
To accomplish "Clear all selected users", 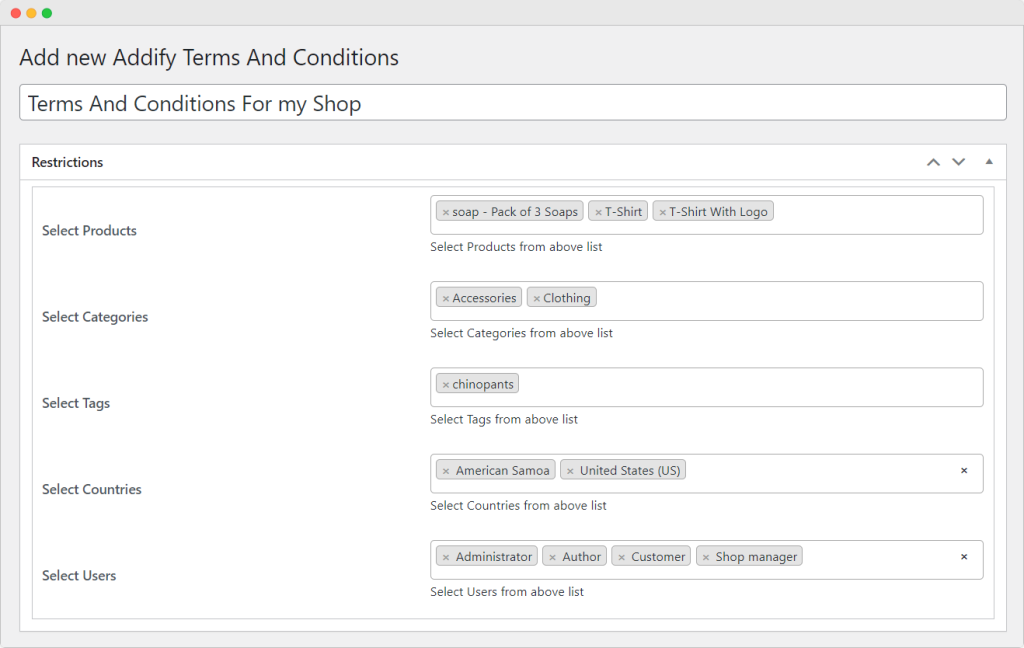I will click(x=964, y=557).
